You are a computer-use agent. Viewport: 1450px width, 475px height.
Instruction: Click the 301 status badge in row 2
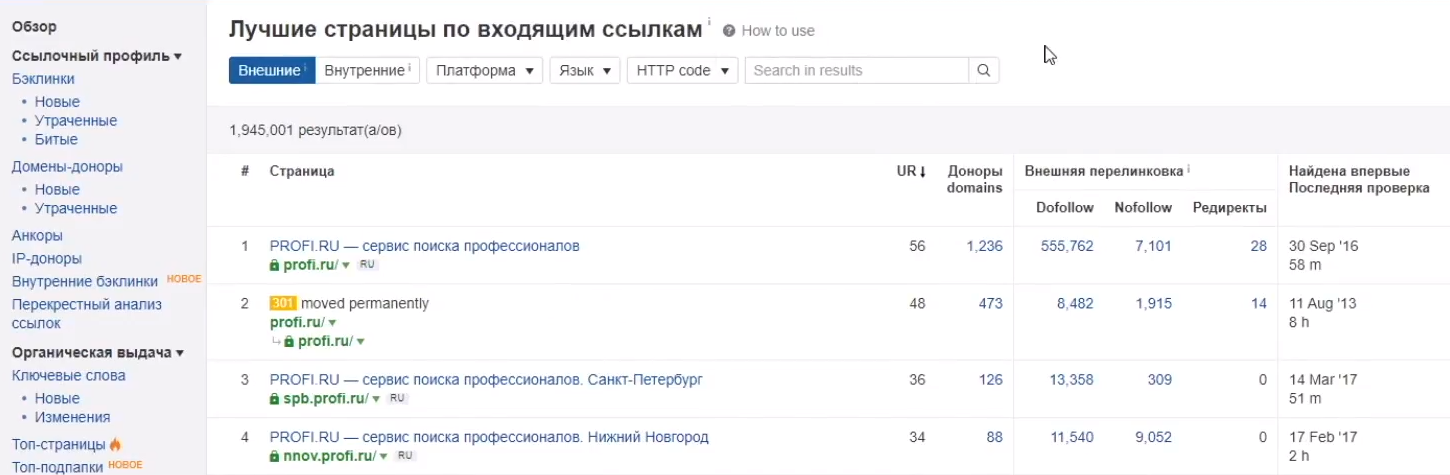(x=283, y=304)
